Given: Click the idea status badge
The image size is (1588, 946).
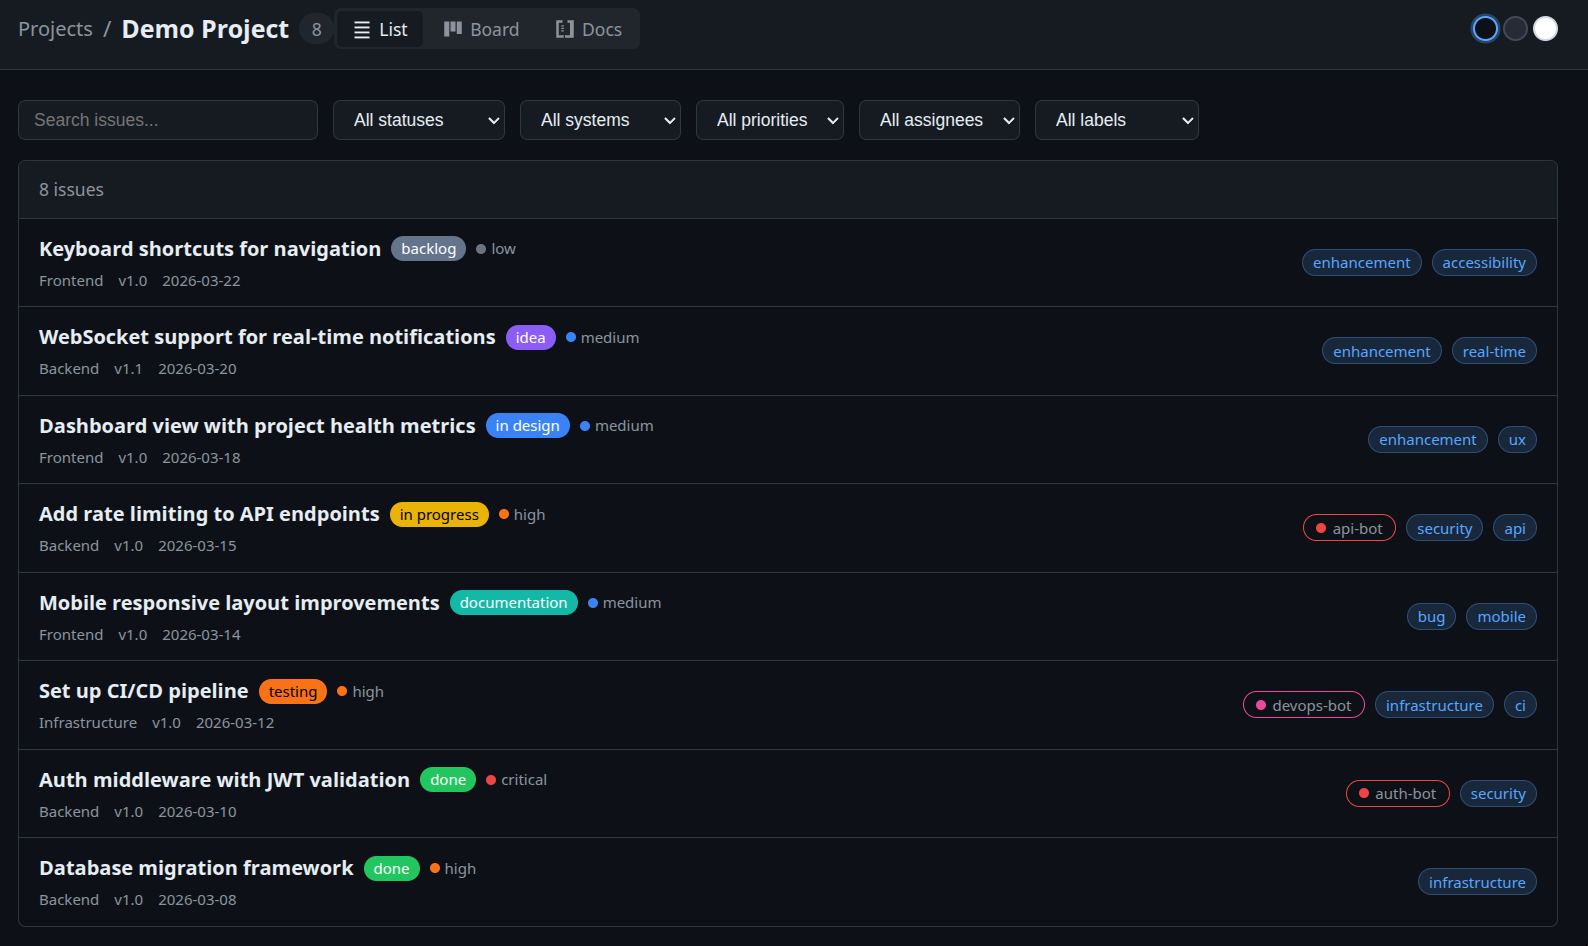Looking at the screenshot, I should tap(530, 338).
